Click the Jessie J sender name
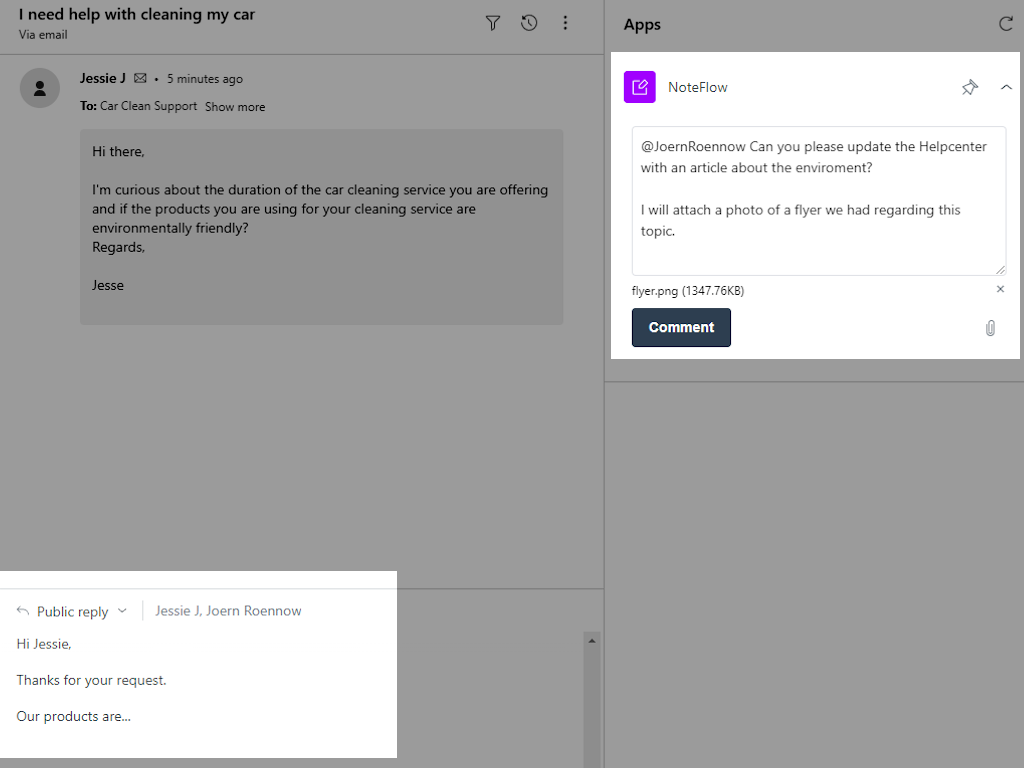Viewport: 1024px width, 768px height. coord(102,79)
